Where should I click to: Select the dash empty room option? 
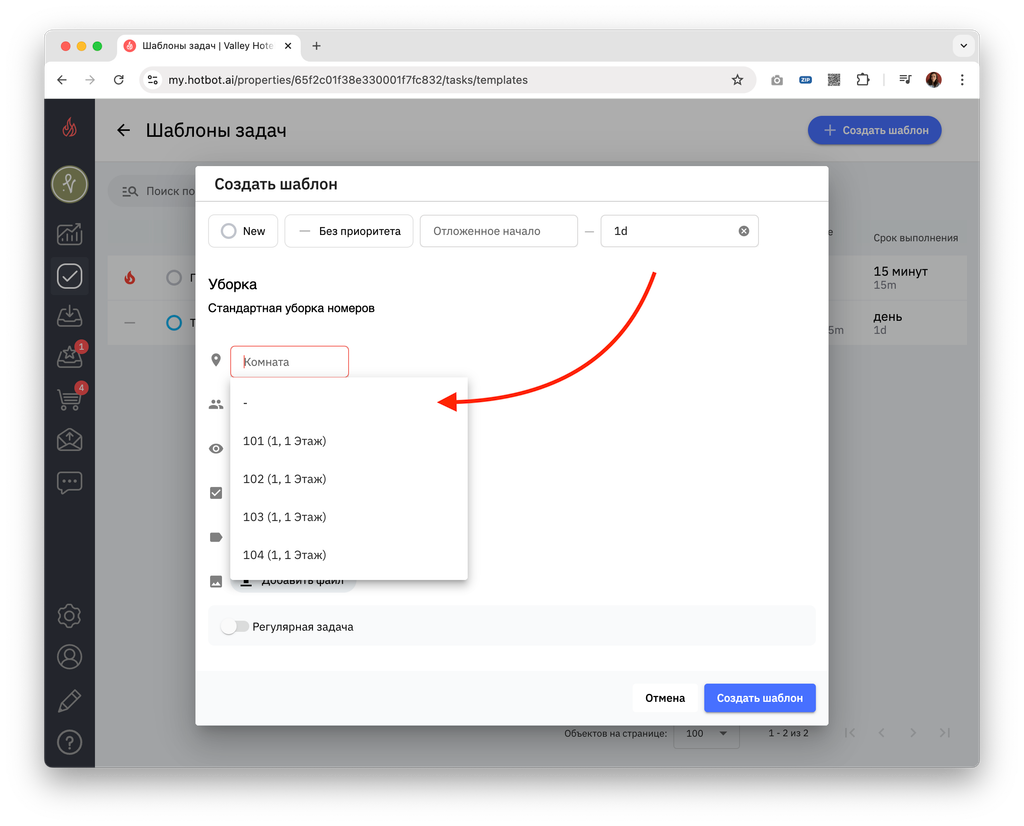pos(349,403)
